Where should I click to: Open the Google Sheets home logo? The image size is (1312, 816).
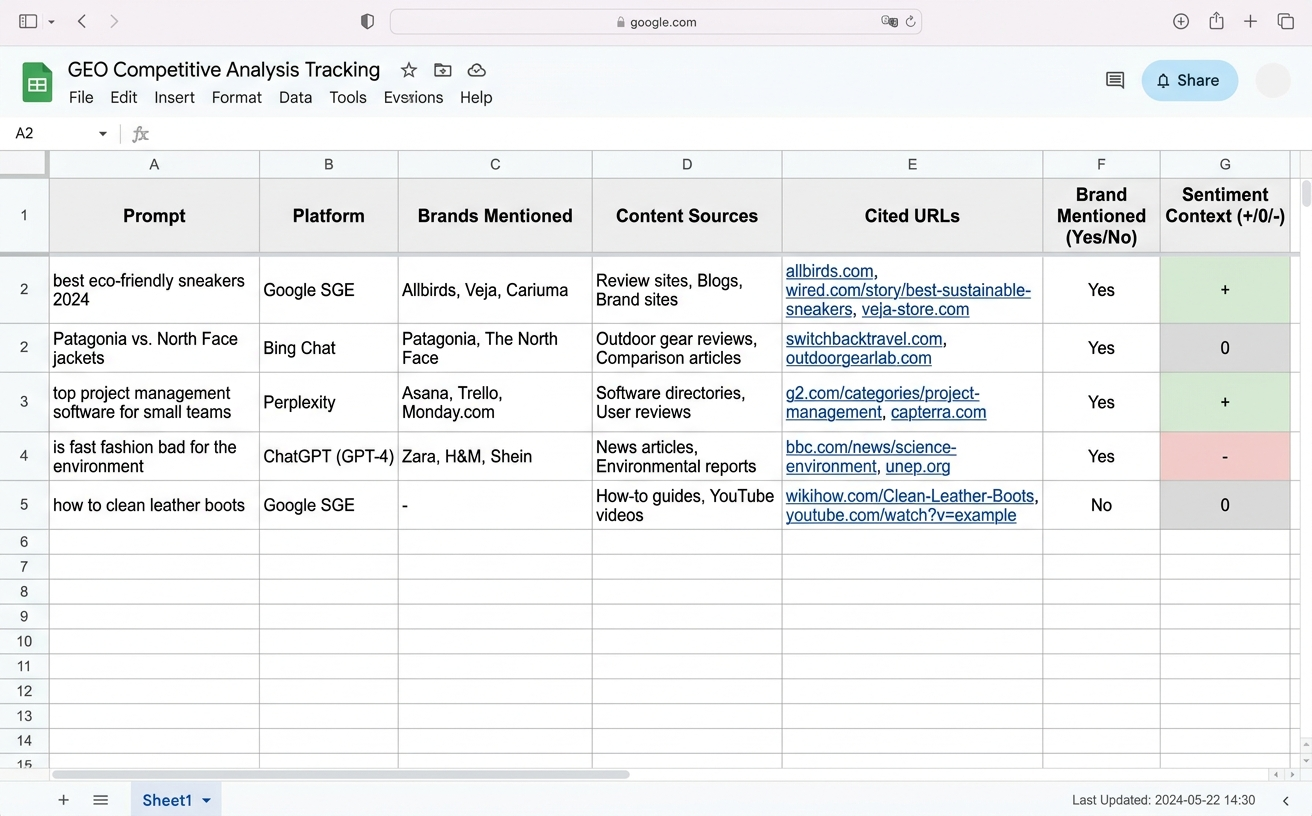coord(37,83)
